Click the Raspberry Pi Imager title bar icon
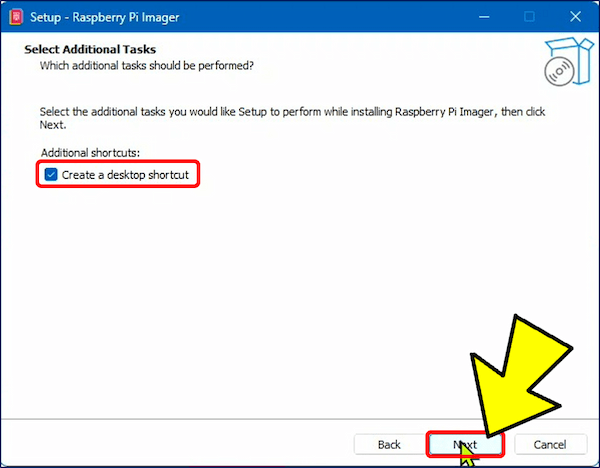Viewport: 600px width, 468px height. click(16, 17)
